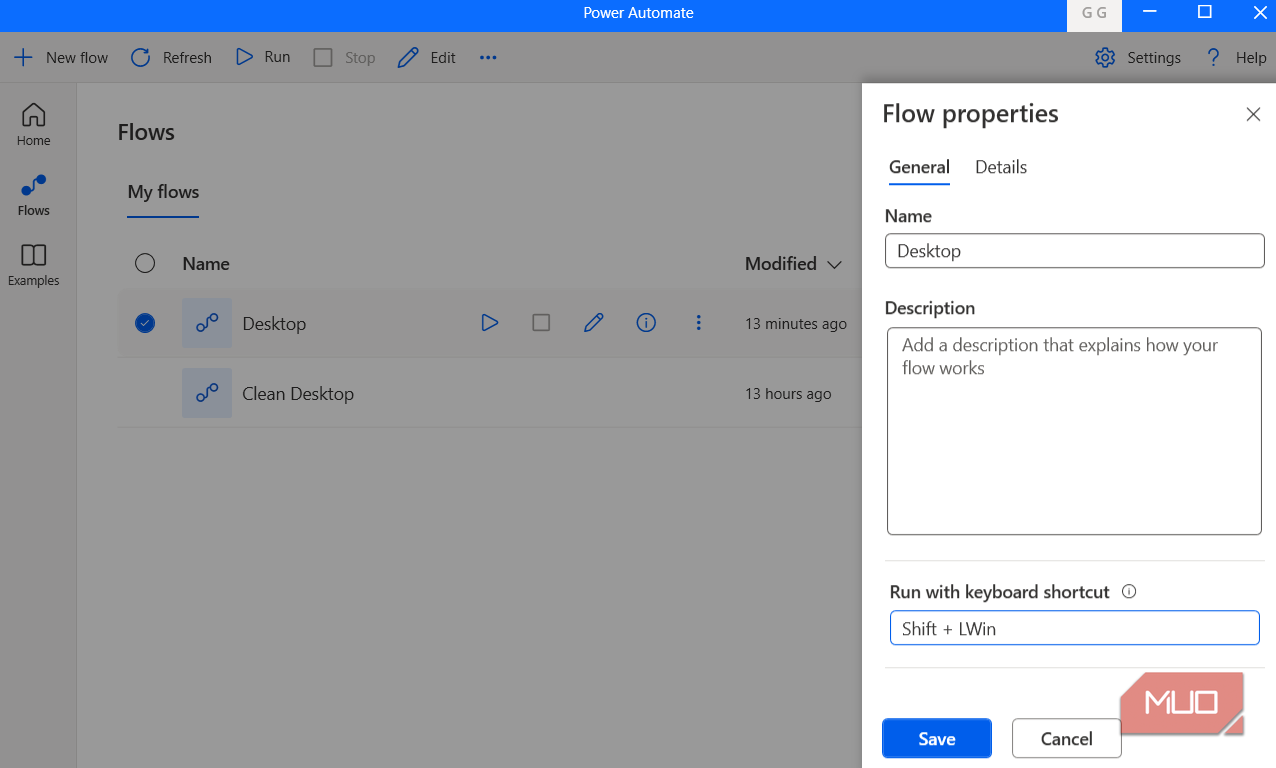Select the Desktop flow name in the list
The height and width of the screenshot is (768, 1276).
click(x=274, y=324)
